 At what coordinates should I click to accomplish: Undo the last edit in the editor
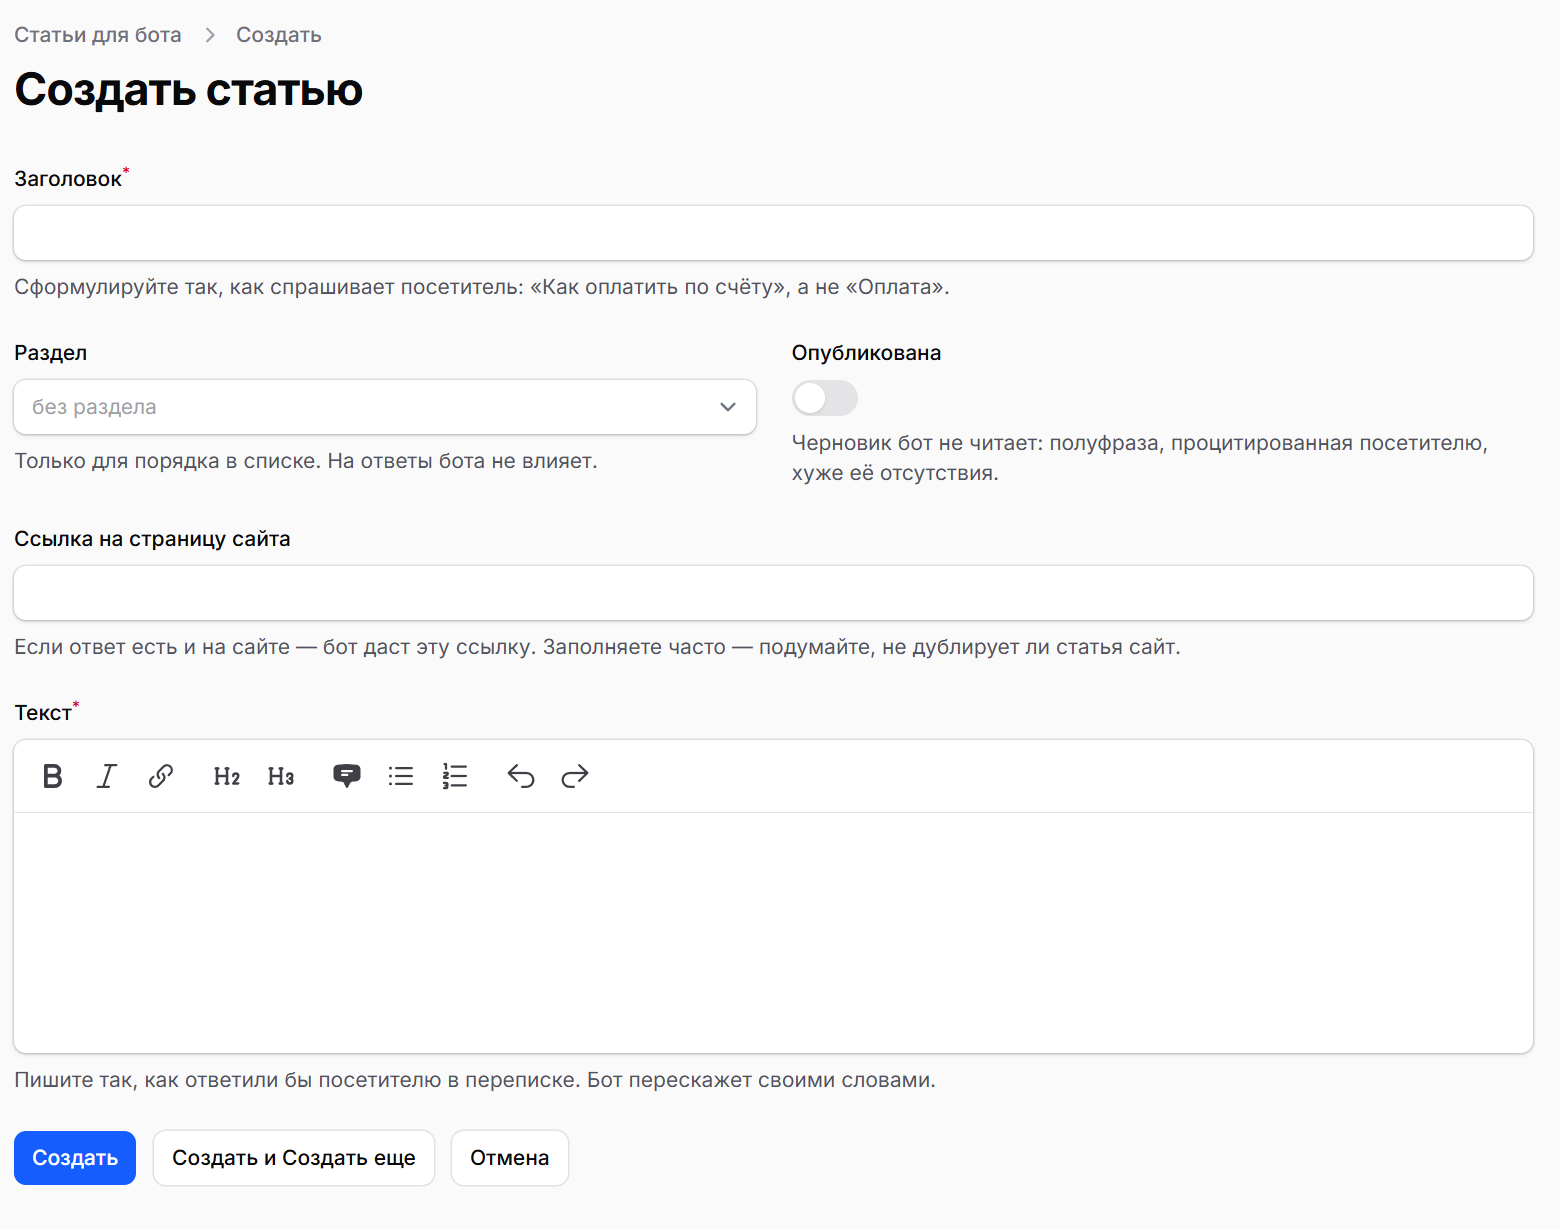pyautogui.click(x=521, y=776)
